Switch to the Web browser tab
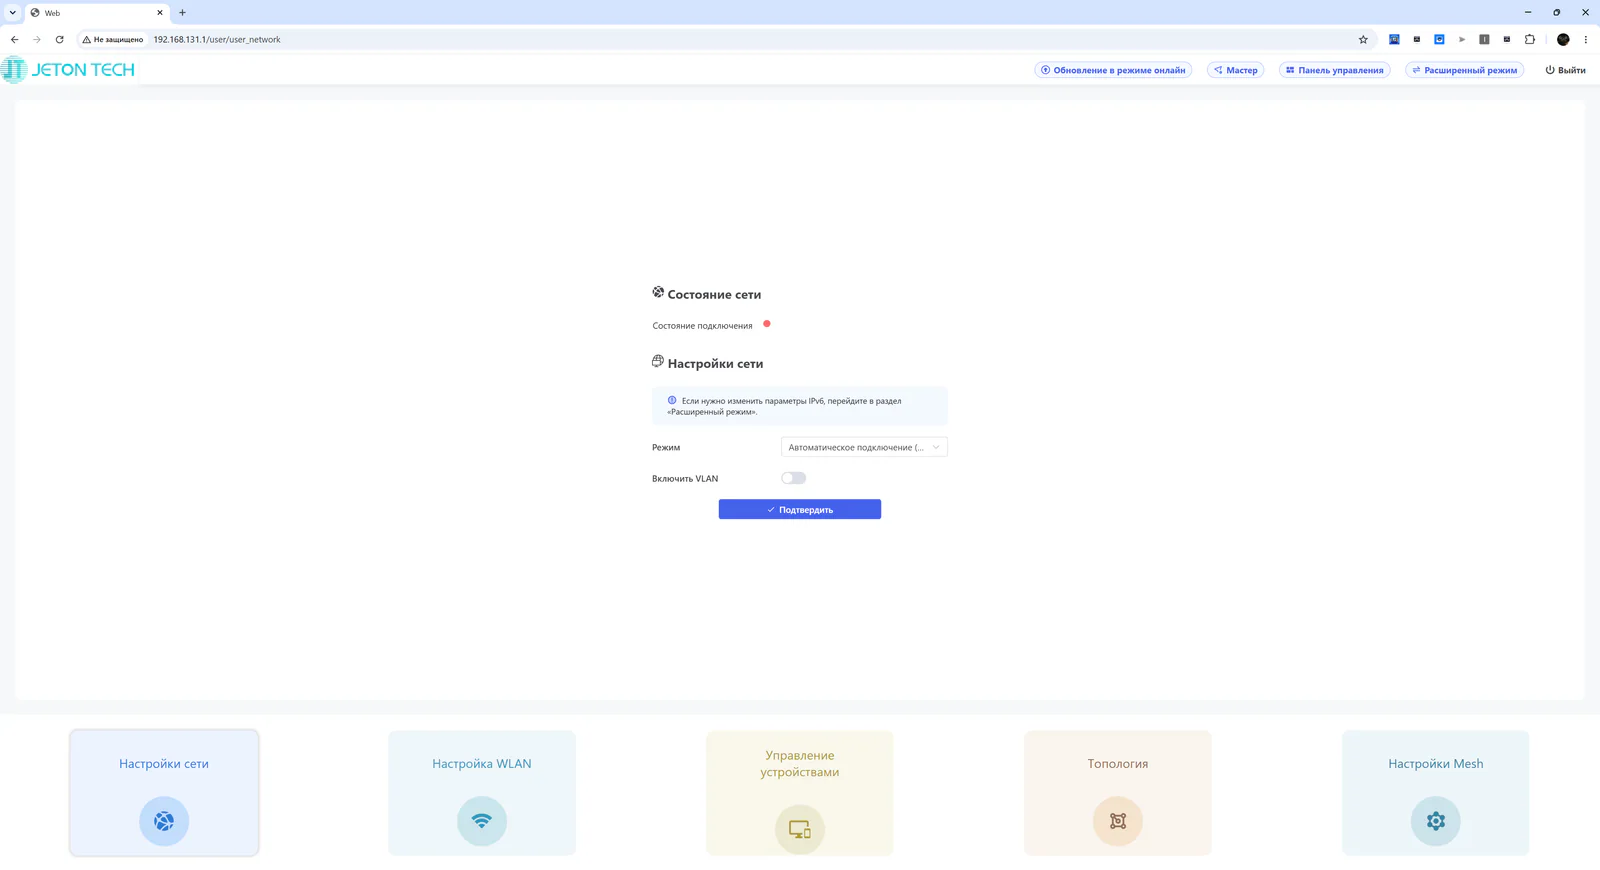This screenshot has width=1600, height=870. pyautogui.click(x=96, y=13)
